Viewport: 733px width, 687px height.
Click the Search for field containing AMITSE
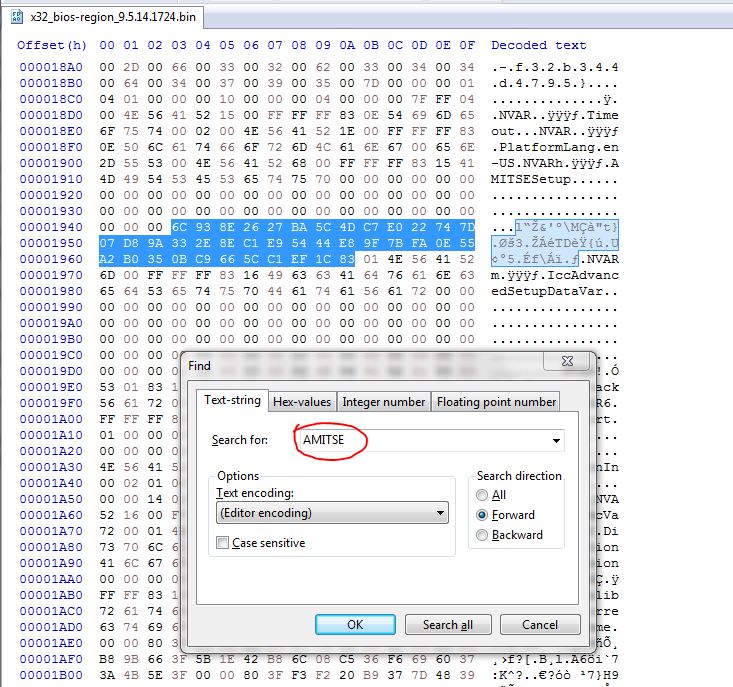click(429, 440)
